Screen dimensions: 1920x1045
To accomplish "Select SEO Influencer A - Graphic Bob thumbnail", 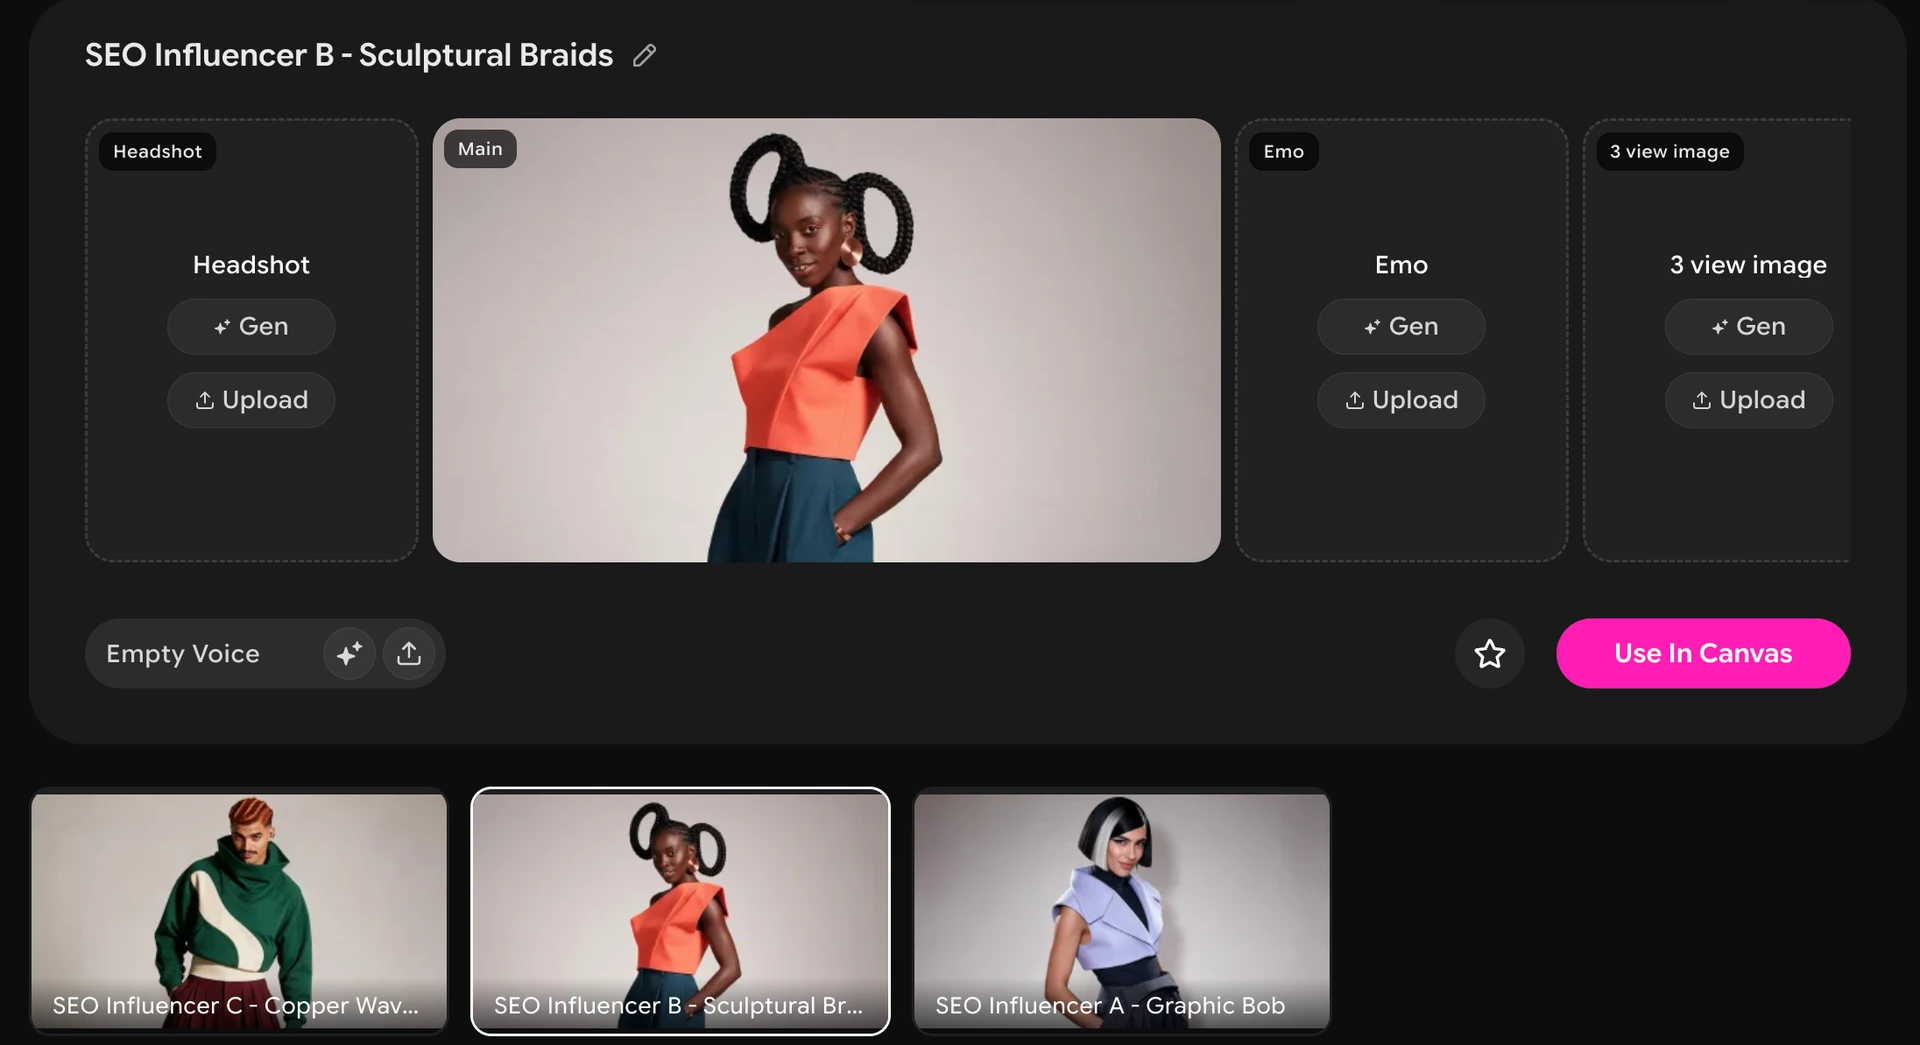I will coord(1122,911).
